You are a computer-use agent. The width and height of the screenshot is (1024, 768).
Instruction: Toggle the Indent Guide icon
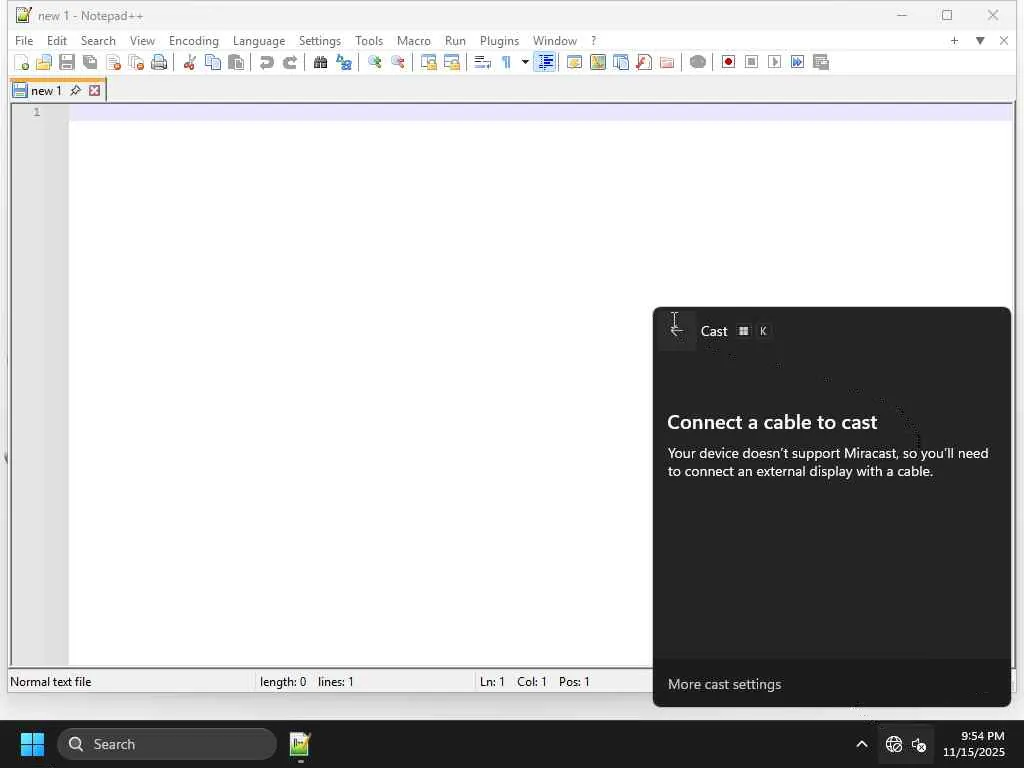[545, 62]
